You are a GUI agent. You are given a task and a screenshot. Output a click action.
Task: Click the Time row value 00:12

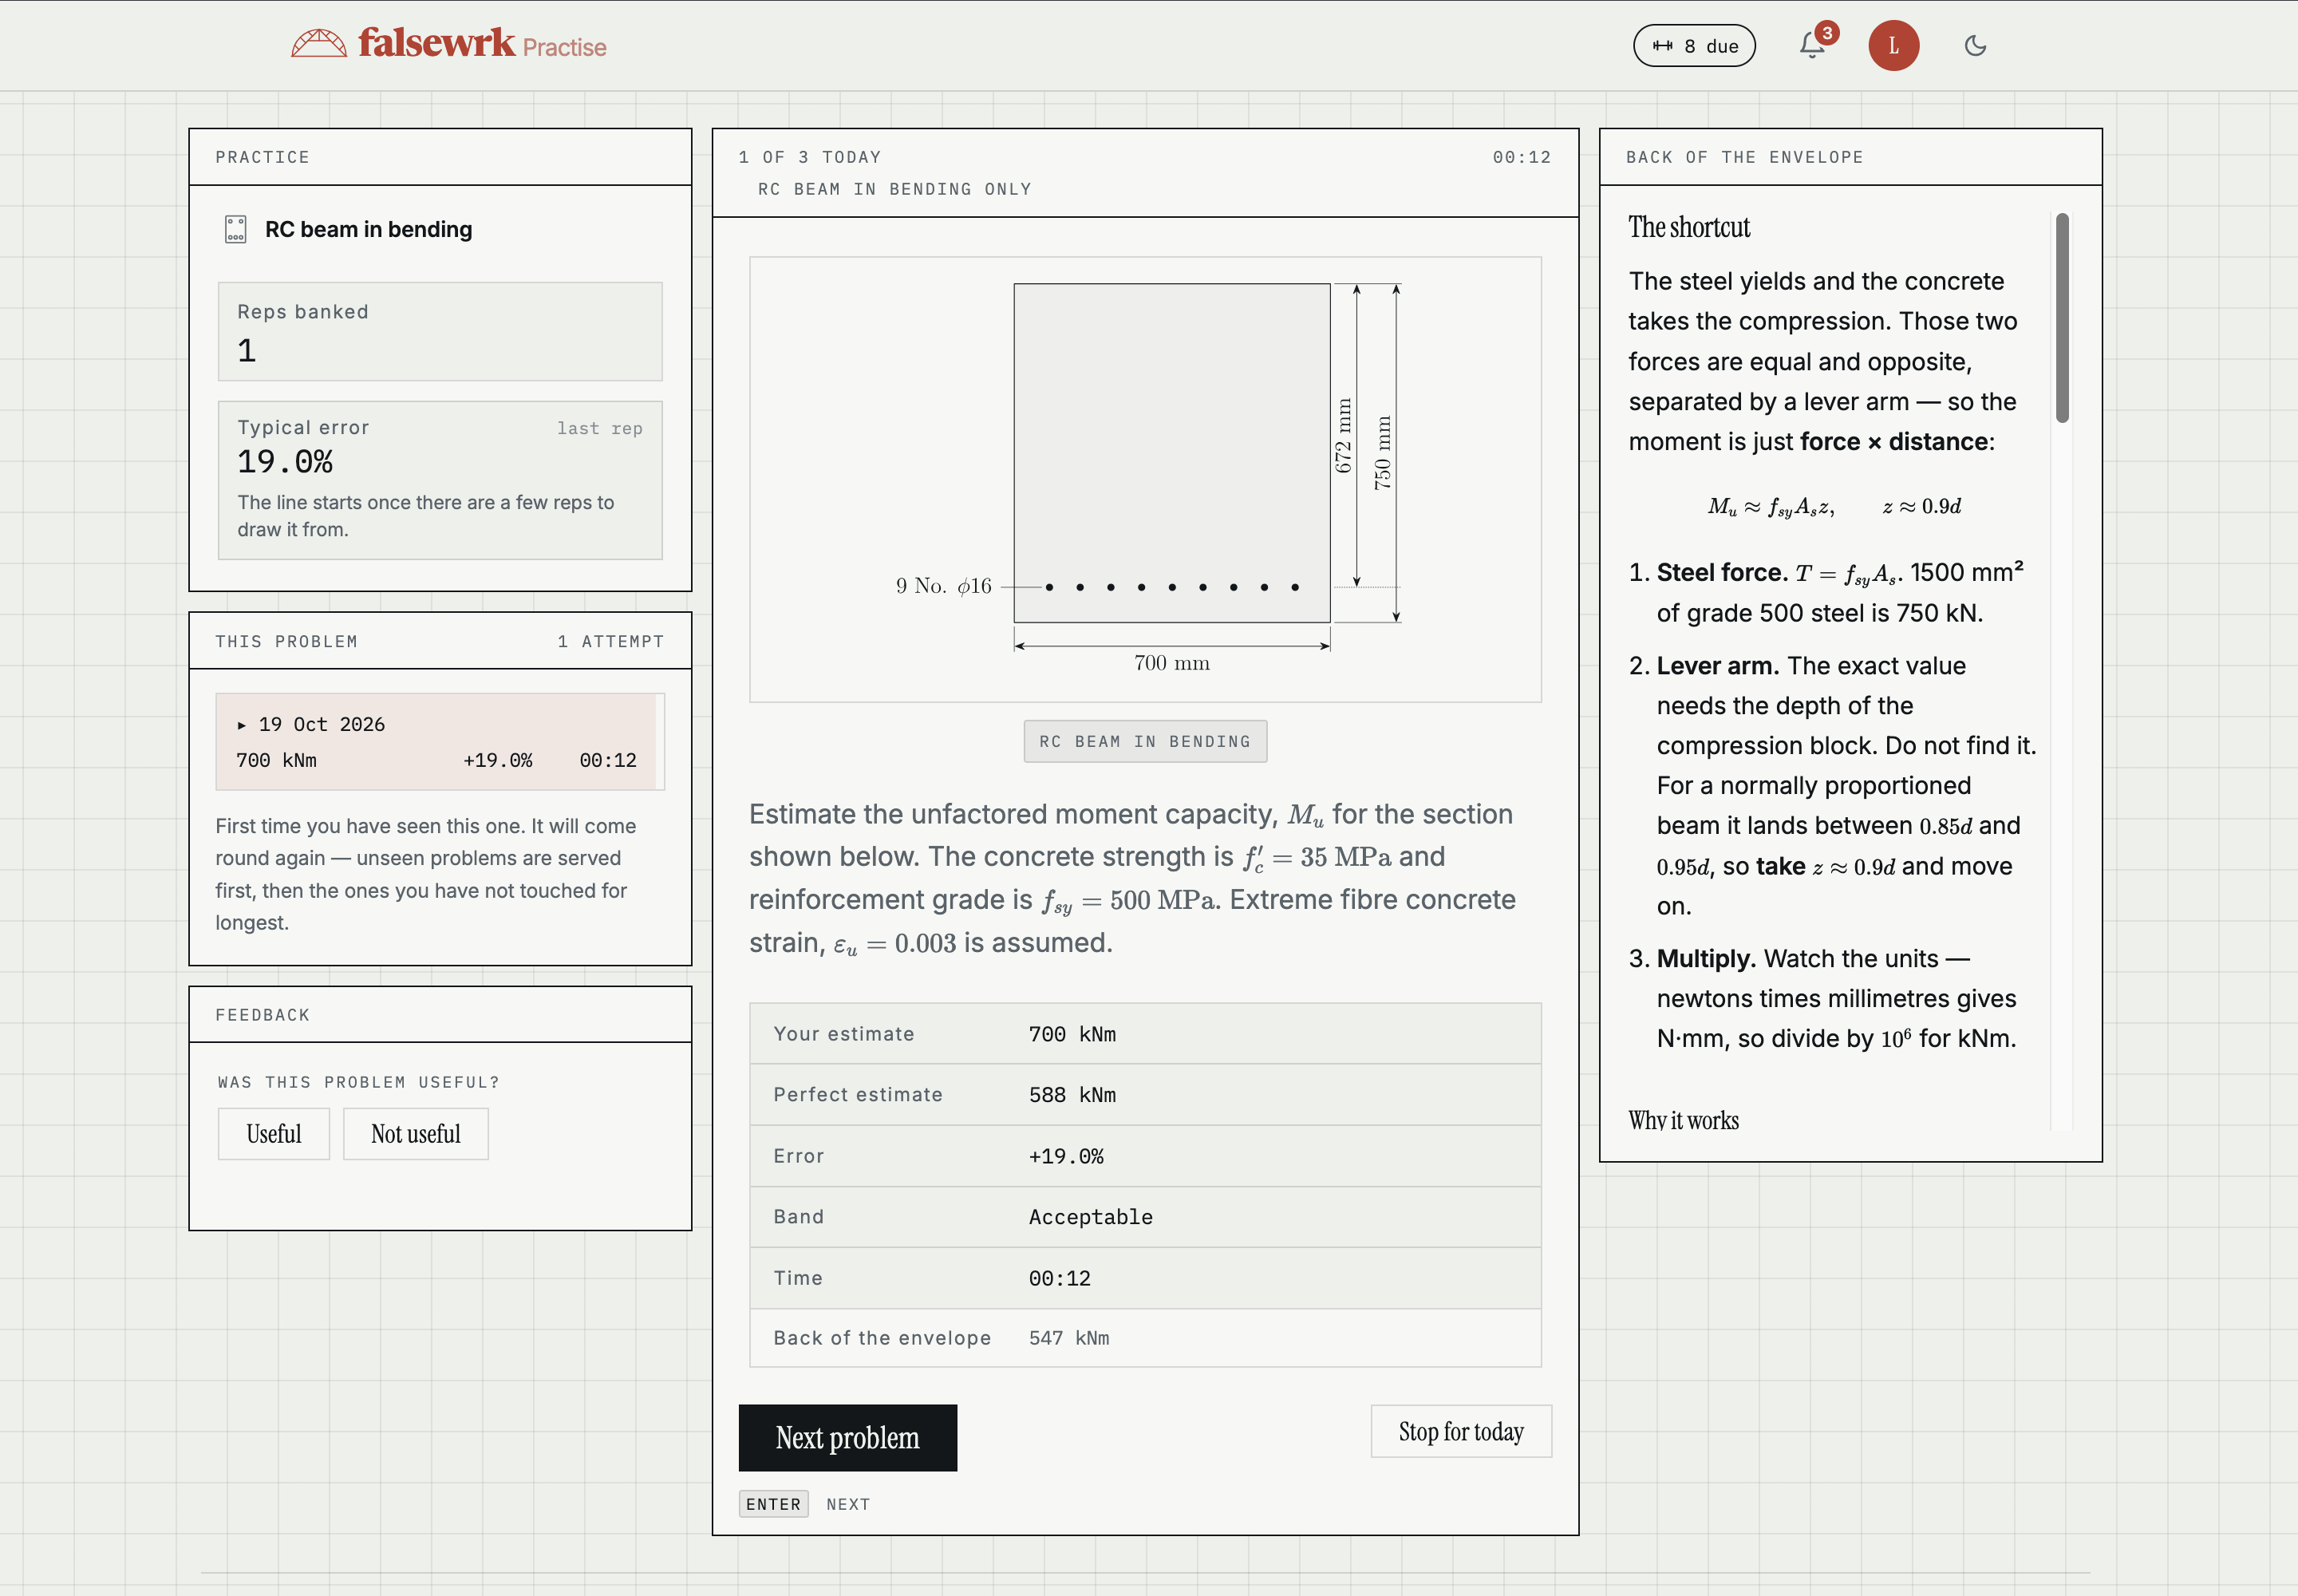[x=1060, y=1278]
